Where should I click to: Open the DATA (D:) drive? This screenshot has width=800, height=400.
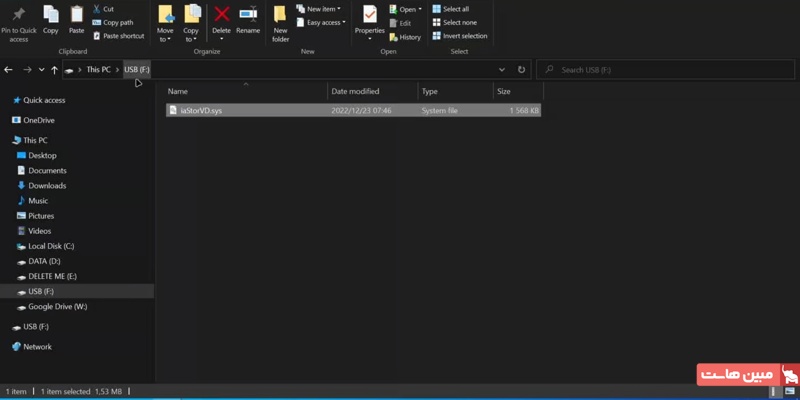39,261
